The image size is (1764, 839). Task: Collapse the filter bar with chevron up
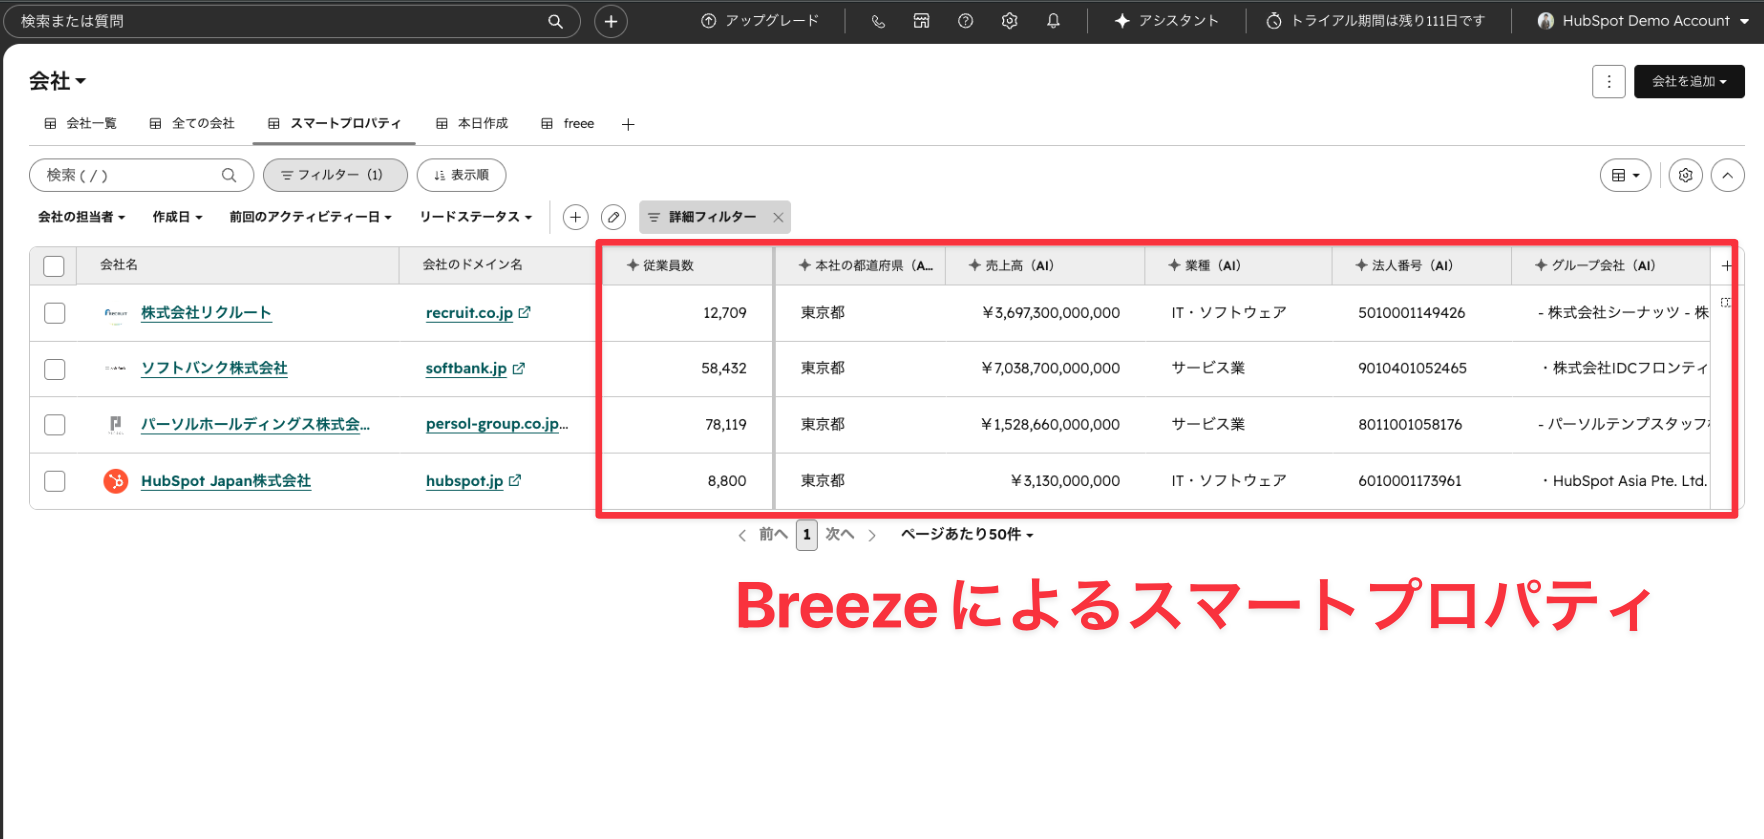tap(1728, 176)
